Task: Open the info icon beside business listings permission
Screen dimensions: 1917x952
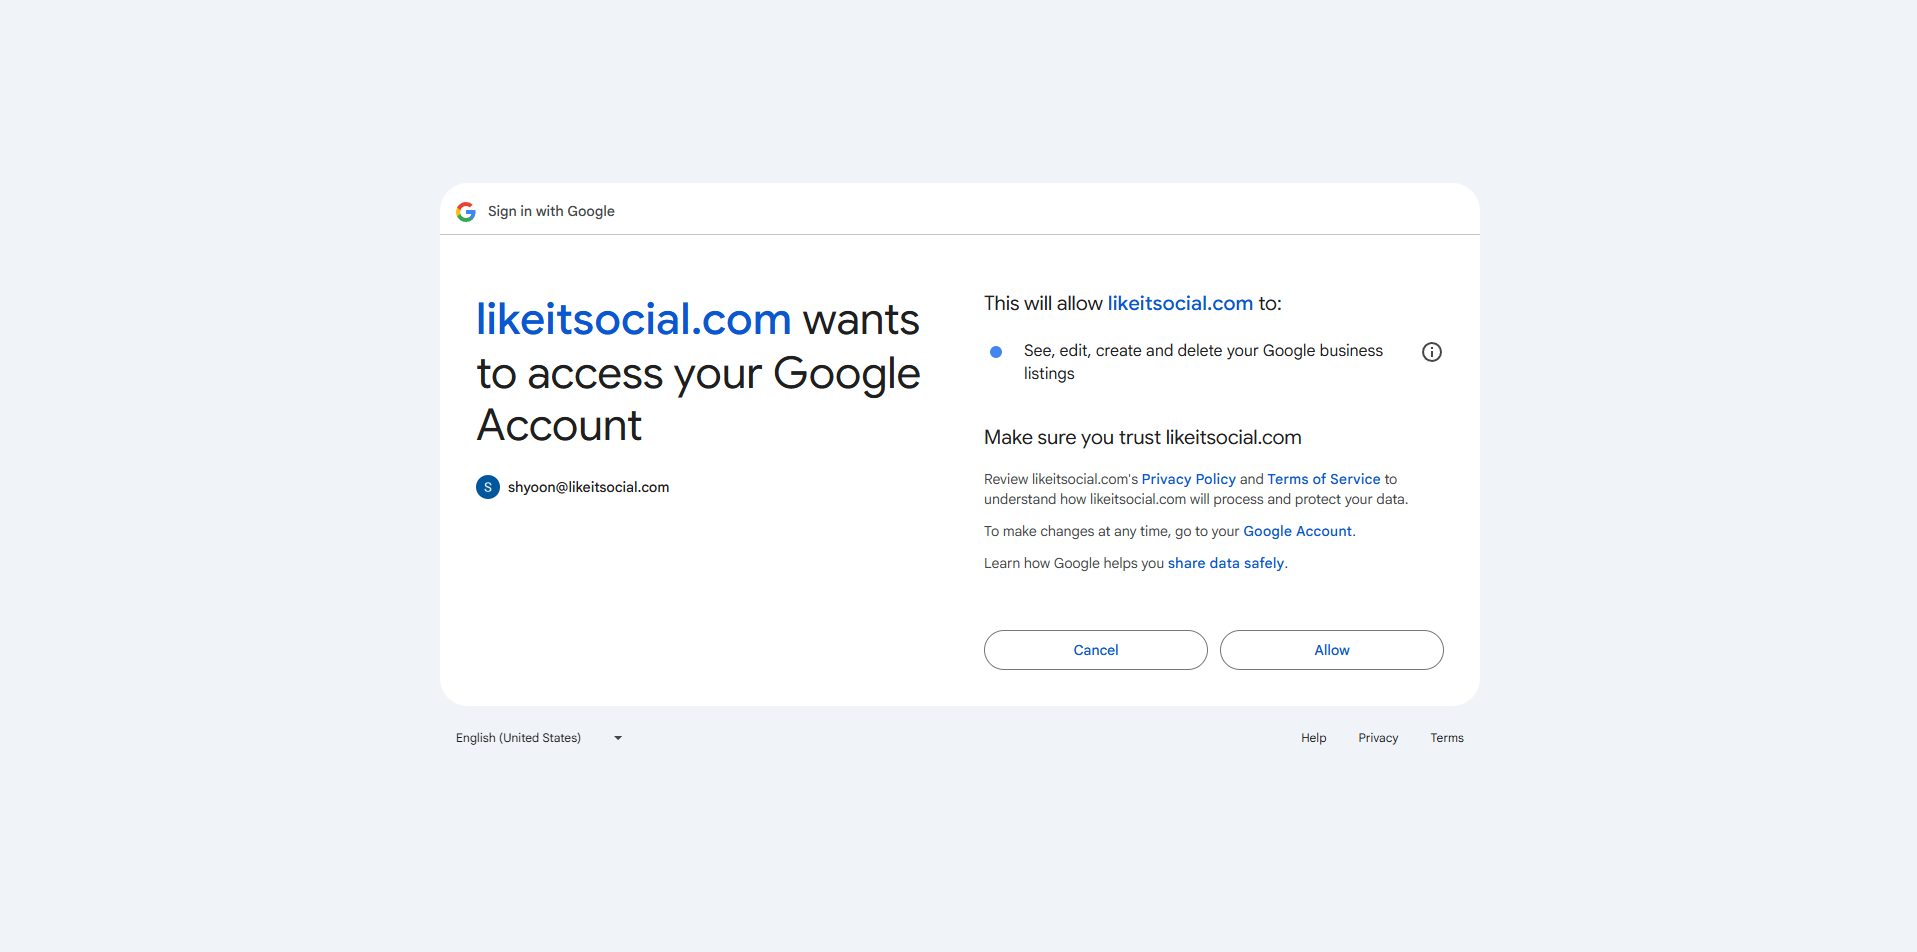Action: click(1432, 352)
